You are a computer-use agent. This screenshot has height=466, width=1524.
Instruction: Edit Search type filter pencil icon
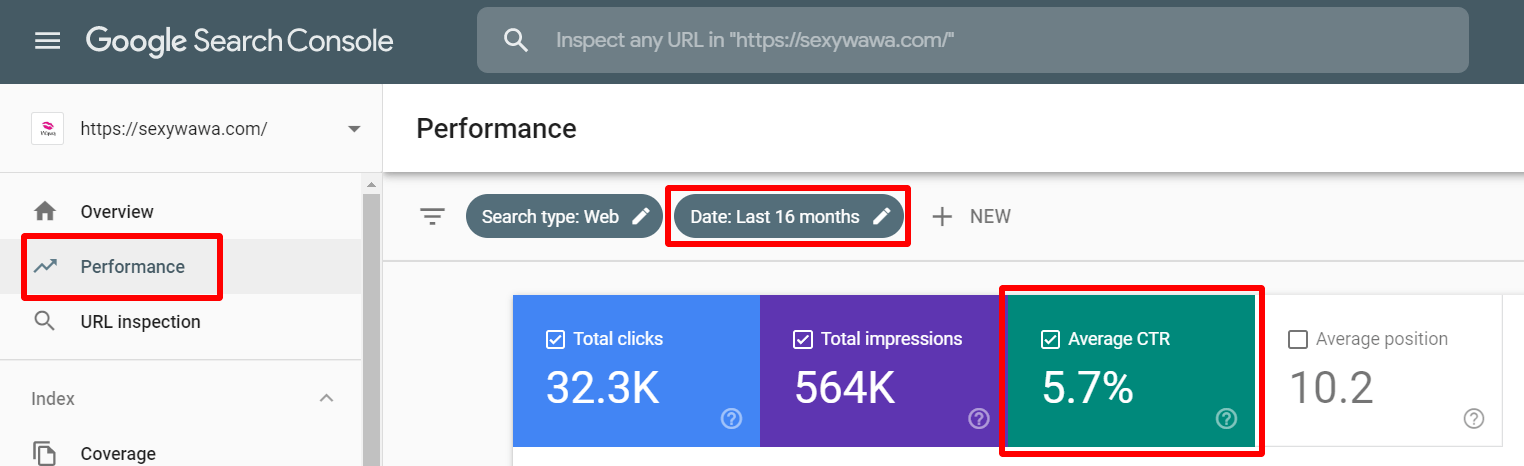pyautogui.click(x=641, y=216)
